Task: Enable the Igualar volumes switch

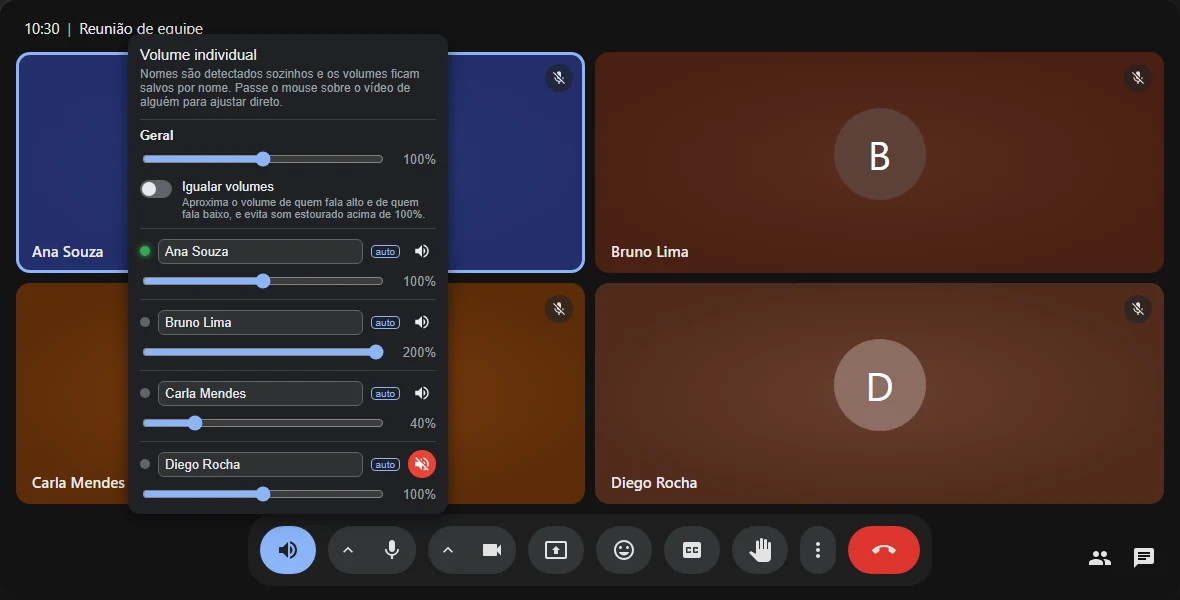Action: pos(156,189)
